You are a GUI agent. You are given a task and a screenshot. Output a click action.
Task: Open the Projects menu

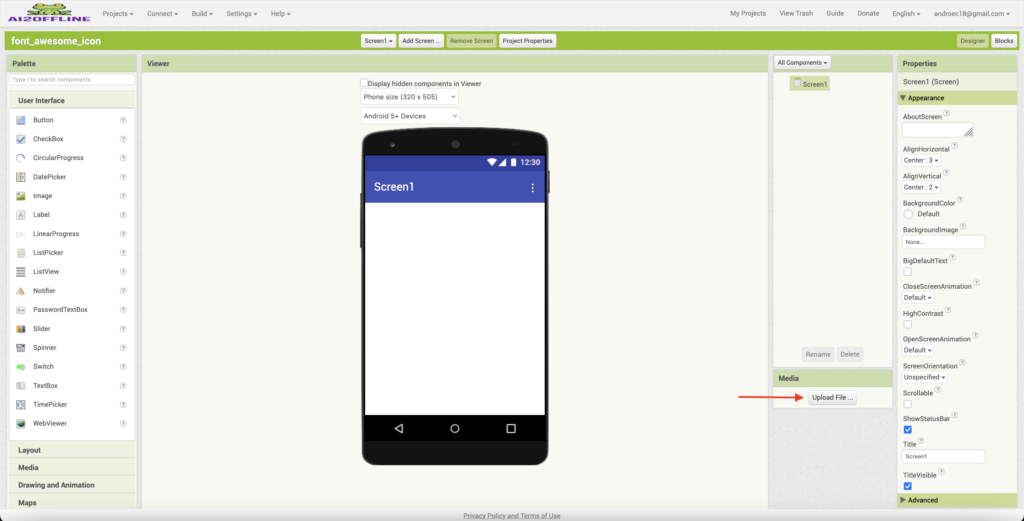[118, 14]
